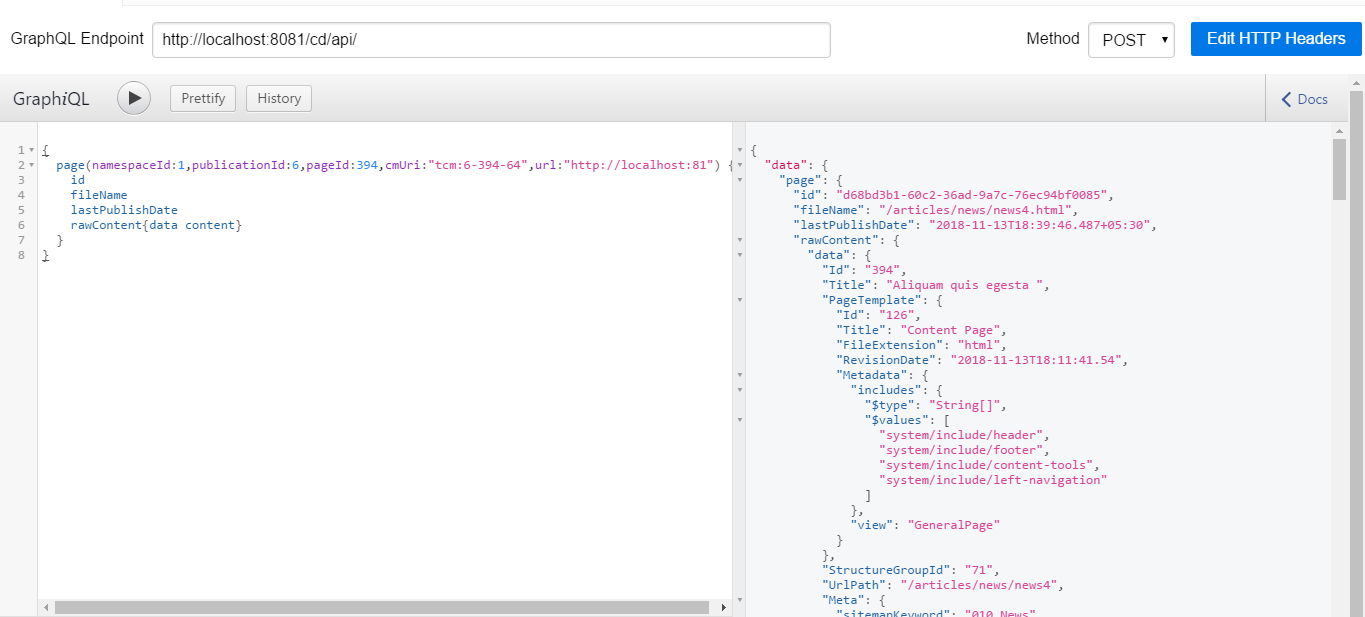The image size is (1365, 617).
Task: Collapse the "includes" metadata object
Action: tap(738, 390)
